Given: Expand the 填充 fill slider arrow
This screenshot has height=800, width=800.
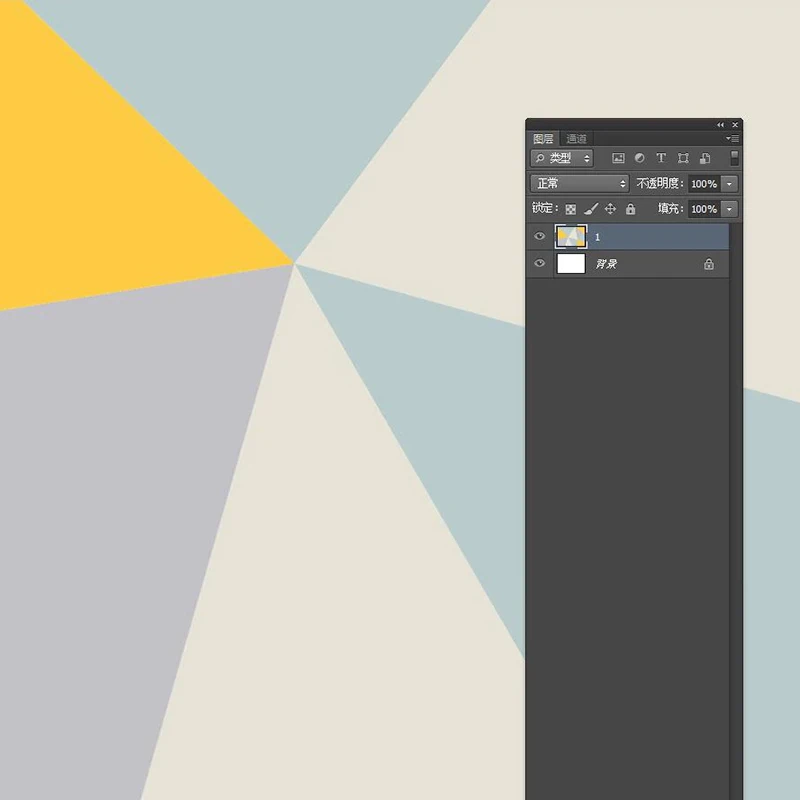Looking at the screenshot, I should click(x=730, y=209).
